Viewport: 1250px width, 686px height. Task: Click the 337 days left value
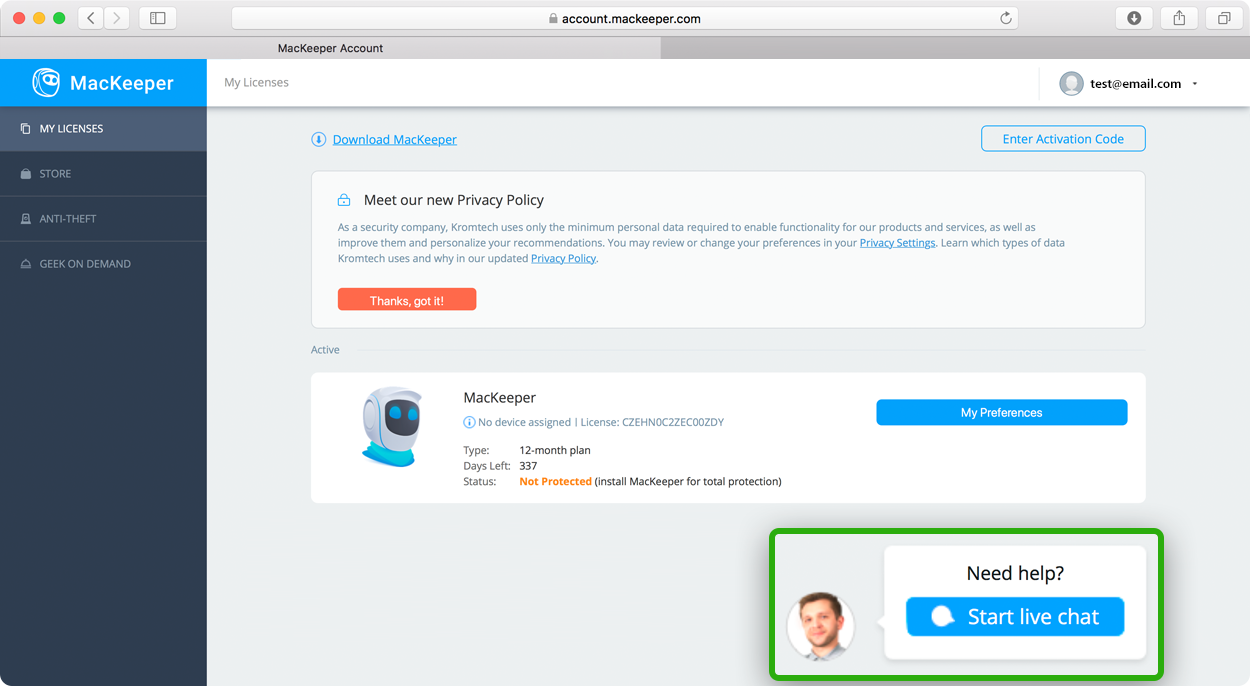528,466
